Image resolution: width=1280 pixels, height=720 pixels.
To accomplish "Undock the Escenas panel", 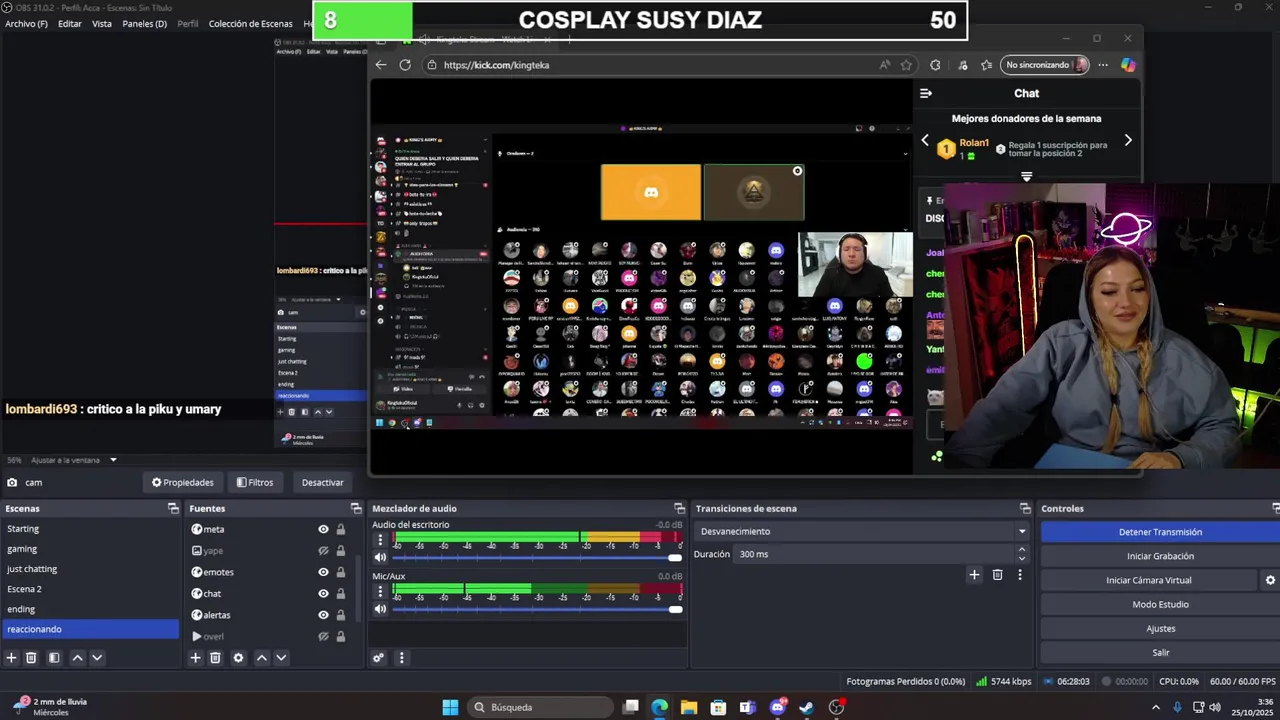I will tap(173, 509).
